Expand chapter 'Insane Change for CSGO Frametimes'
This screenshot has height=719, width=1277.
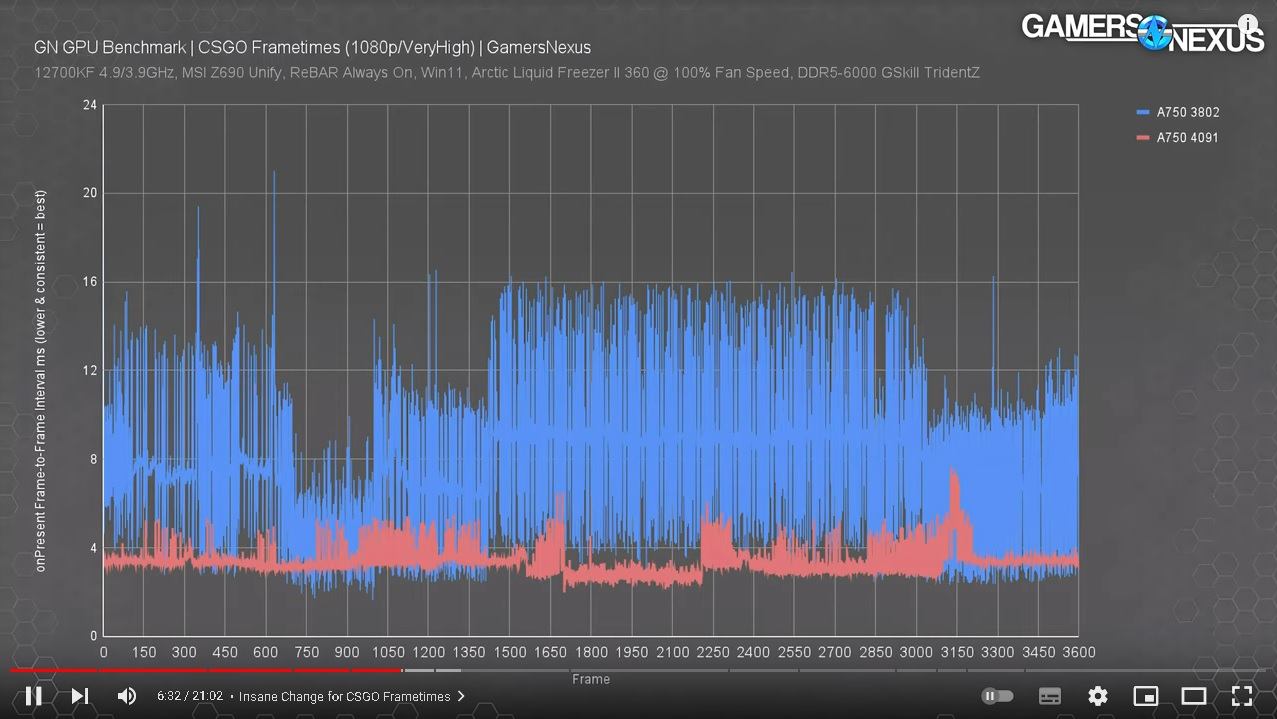pyautogui.click(x=352, y=696)
